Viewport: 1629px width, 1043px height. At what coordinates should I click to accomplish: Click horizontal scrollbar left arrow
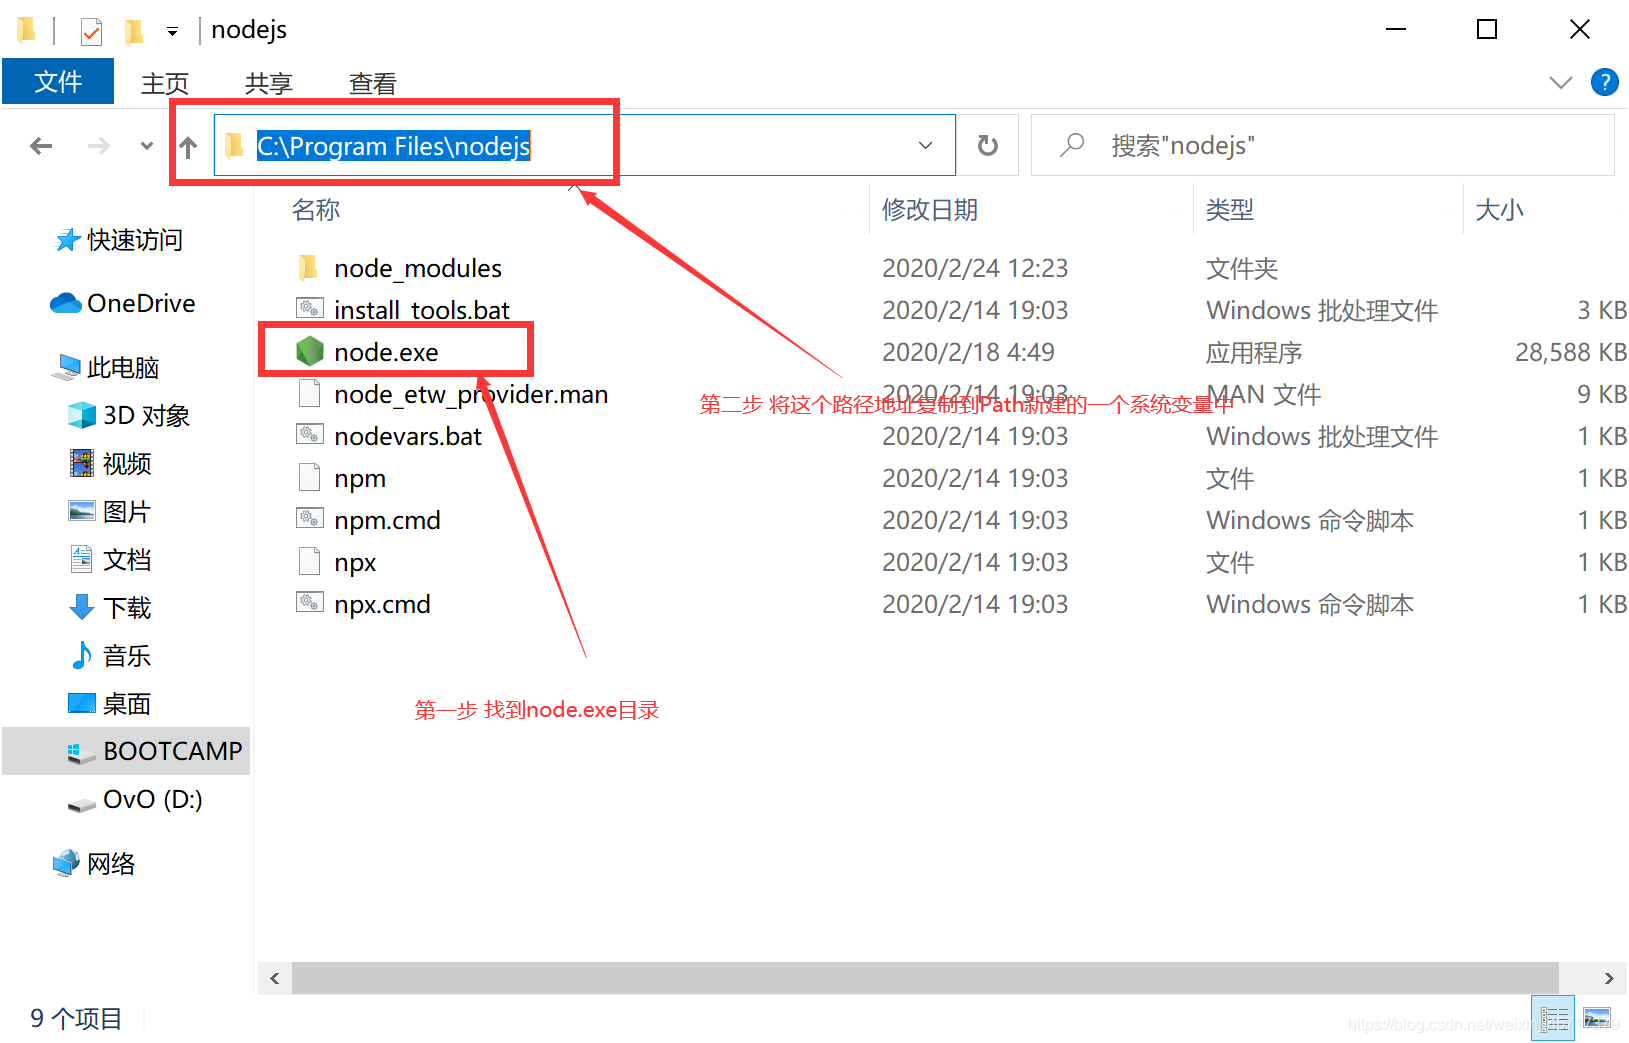pyautogui.click(x=275, y=978)
